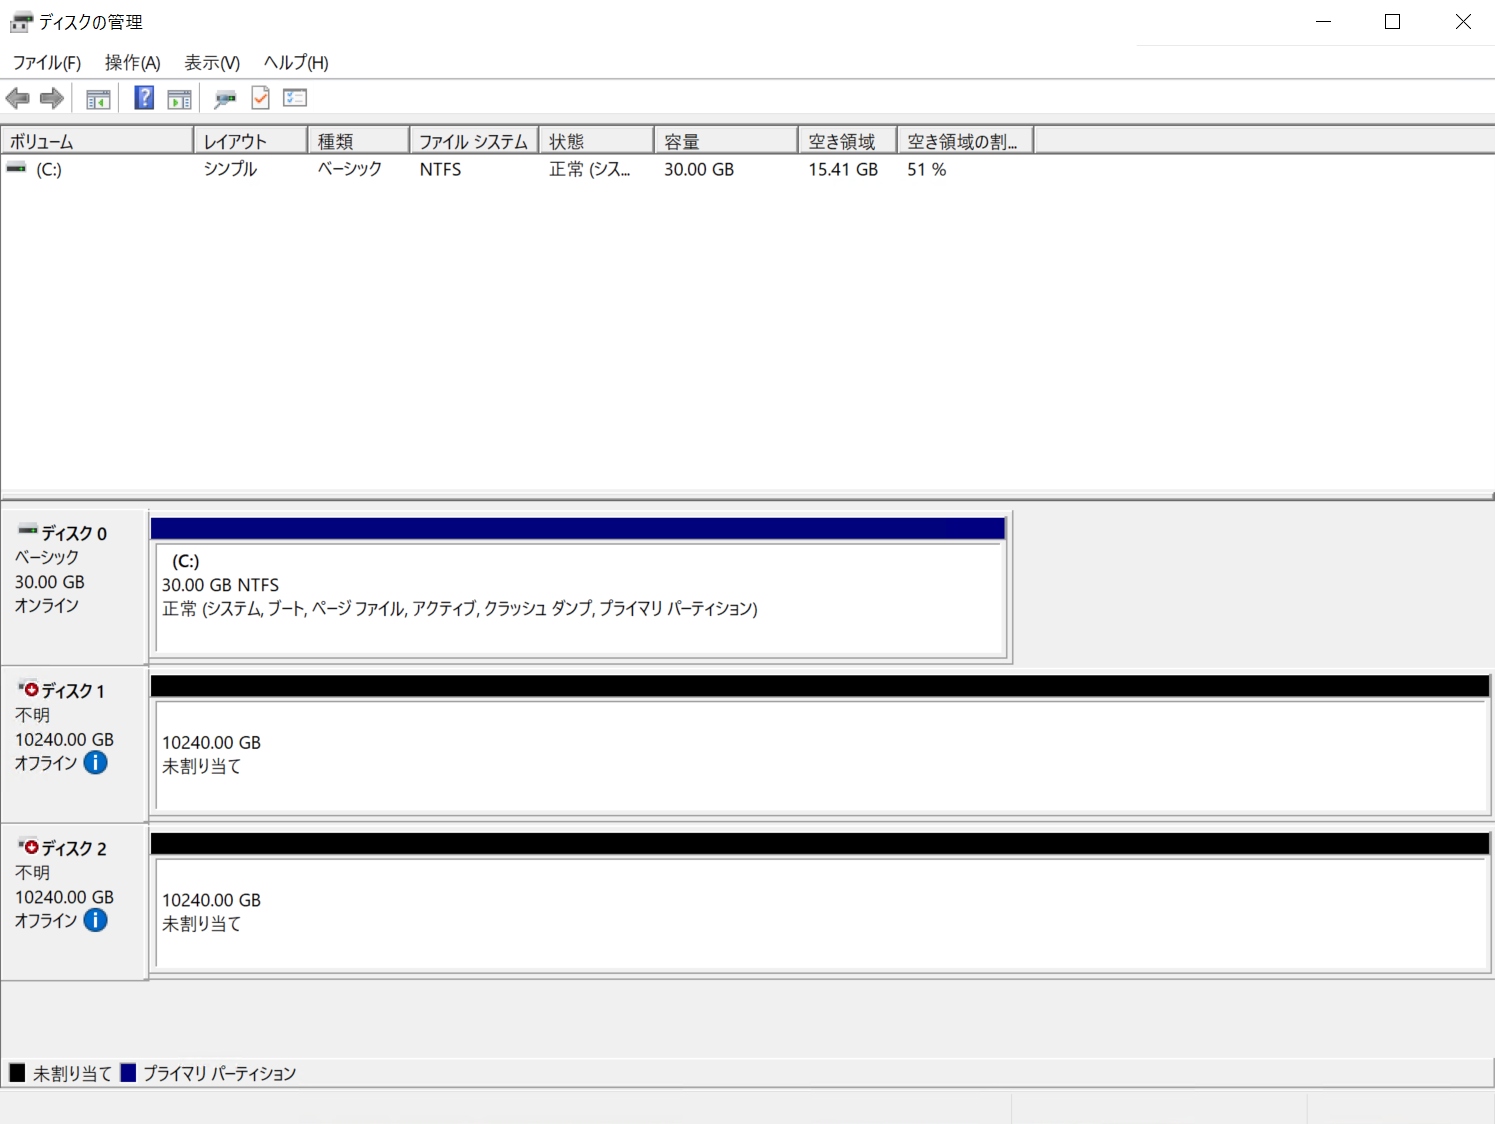Open the ファイル(F) menu
Viewport: 1495px width, 1124px height.
point(46,62)
